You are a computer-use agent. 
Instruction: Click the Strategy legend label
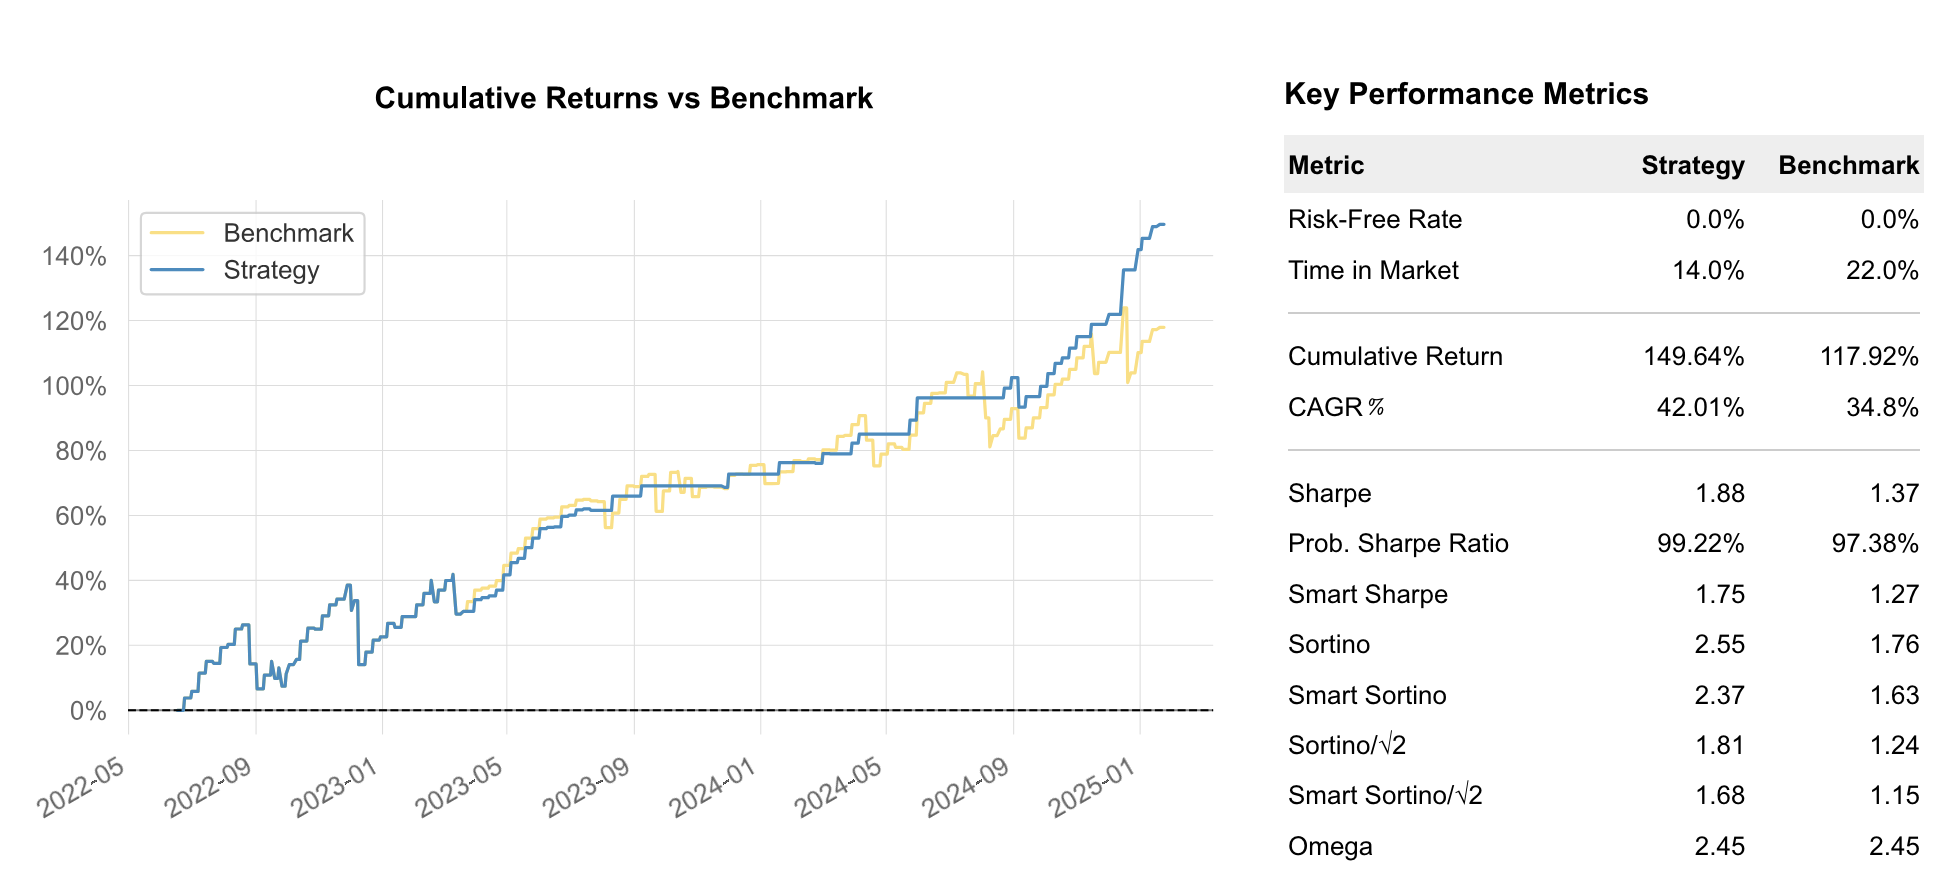pyautogui.click(x=271, y=270)
